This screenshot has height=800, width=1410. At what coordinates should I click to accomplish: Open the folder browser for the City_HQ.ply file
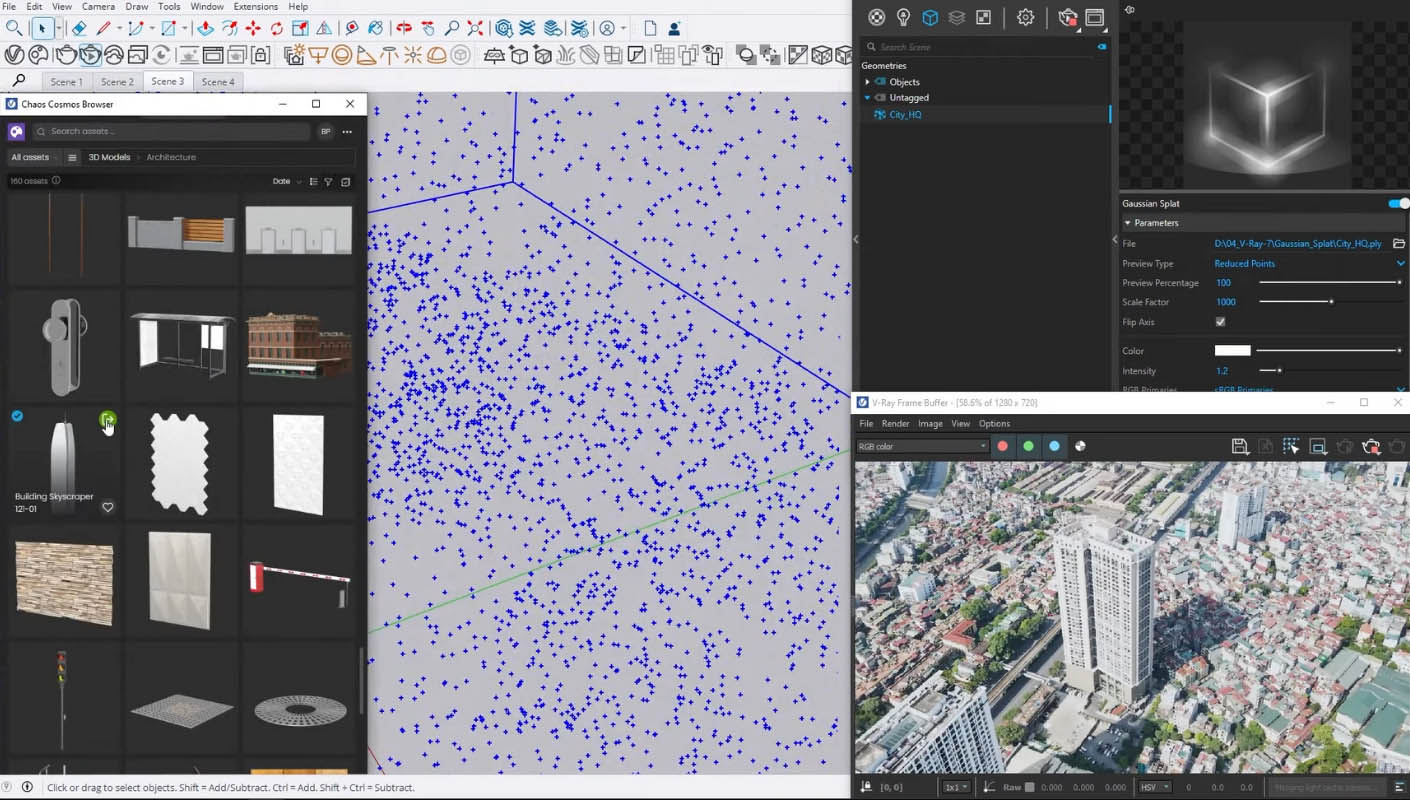click(x=1398, y=243)
